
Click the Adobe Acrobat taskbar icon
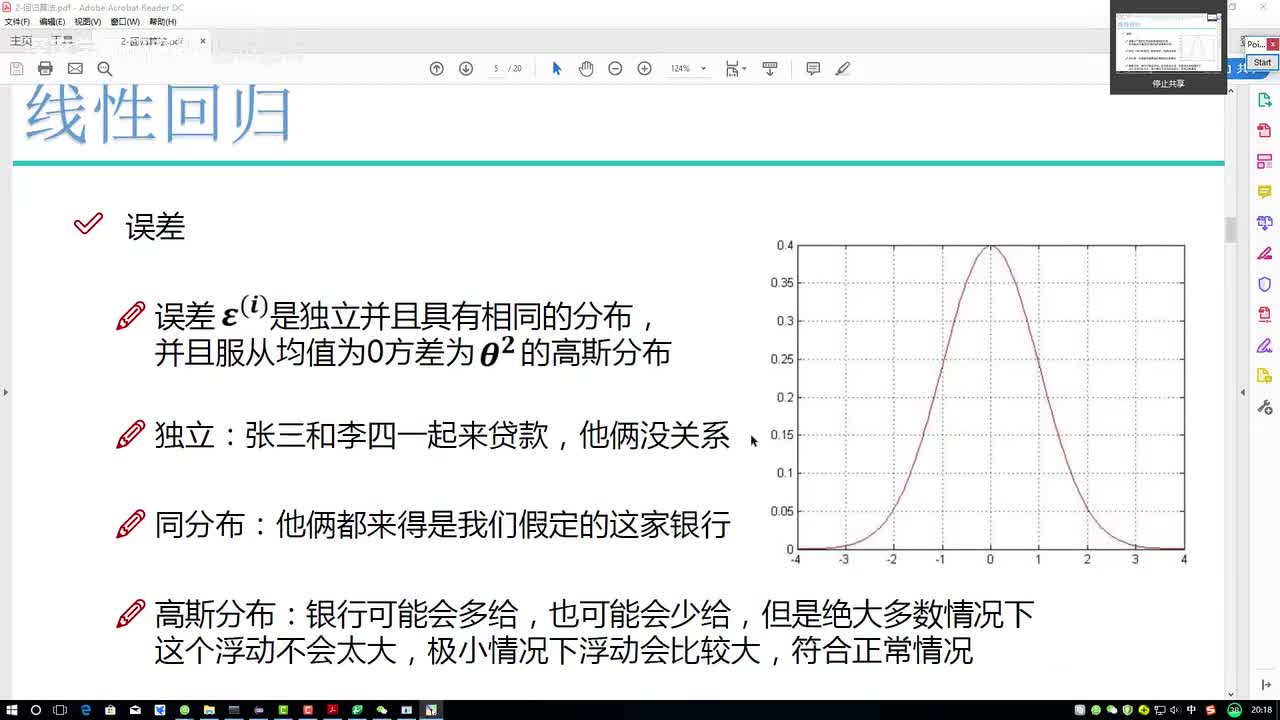[332, 710]
